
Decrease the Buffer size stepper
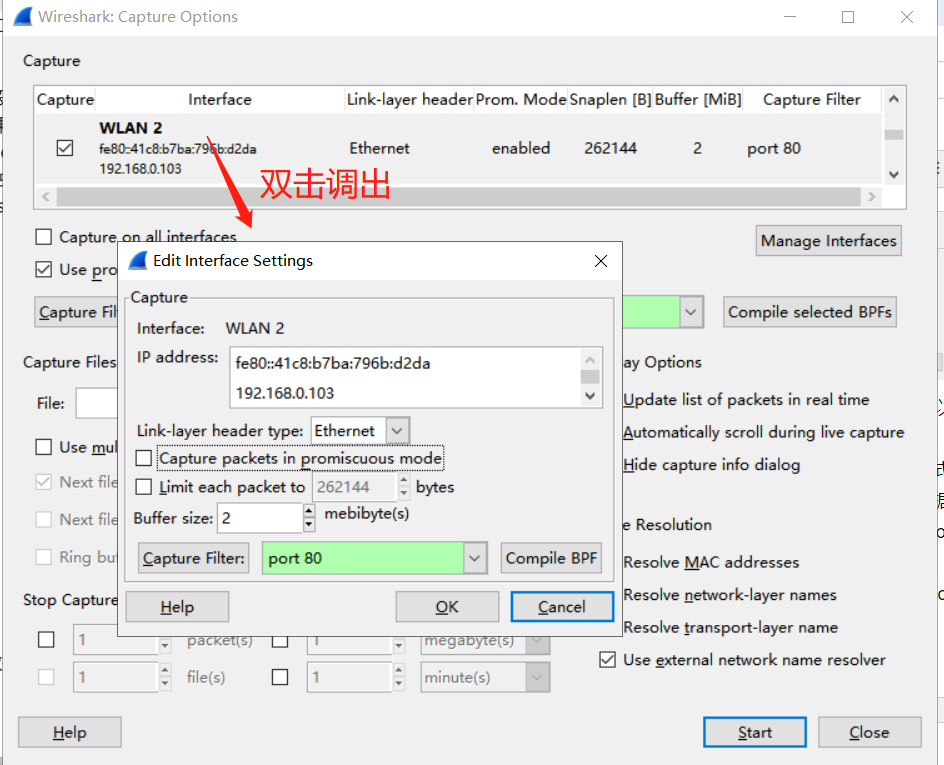(309, 525)
